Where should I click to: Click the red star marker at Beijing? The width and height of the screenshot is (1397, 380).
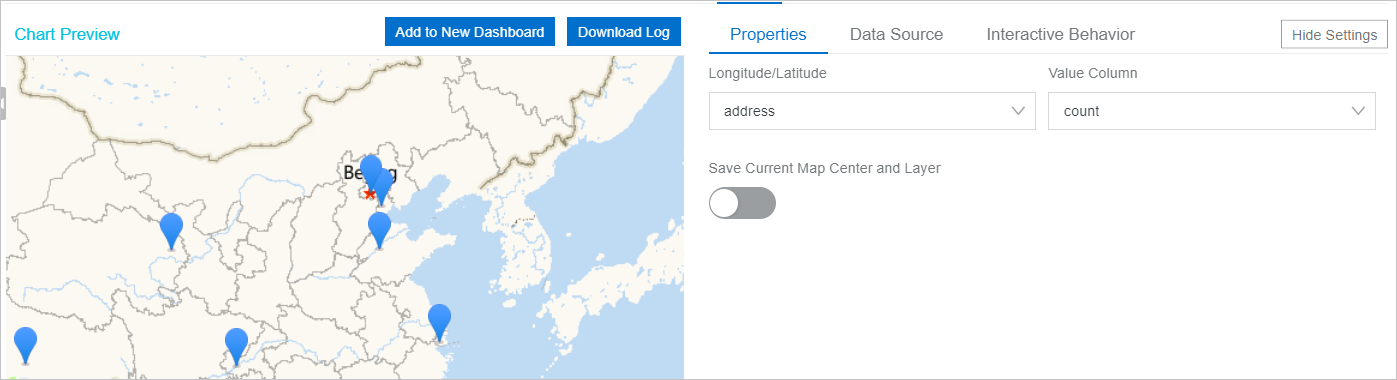click(370, 193)
